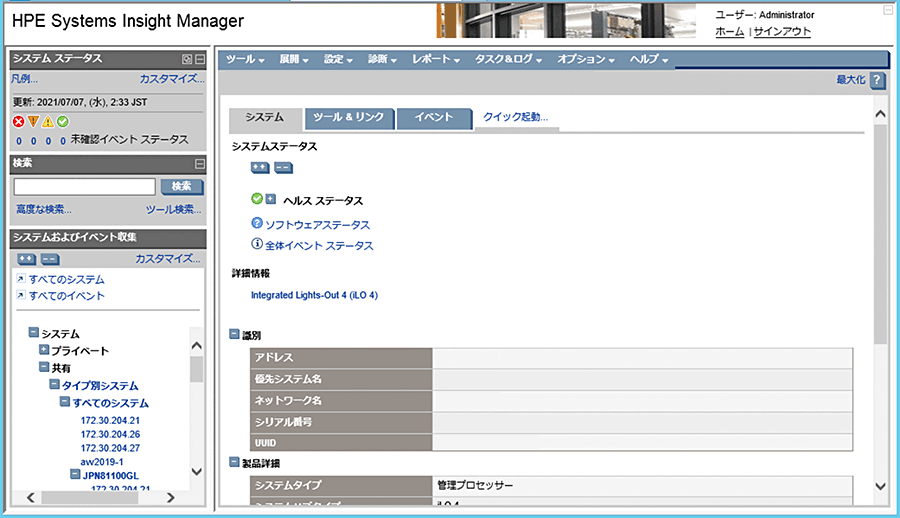The height and width of the screenshot is (518, 900).
Task: Open the 凡例 legend link
Action: [x=24, y=79]
